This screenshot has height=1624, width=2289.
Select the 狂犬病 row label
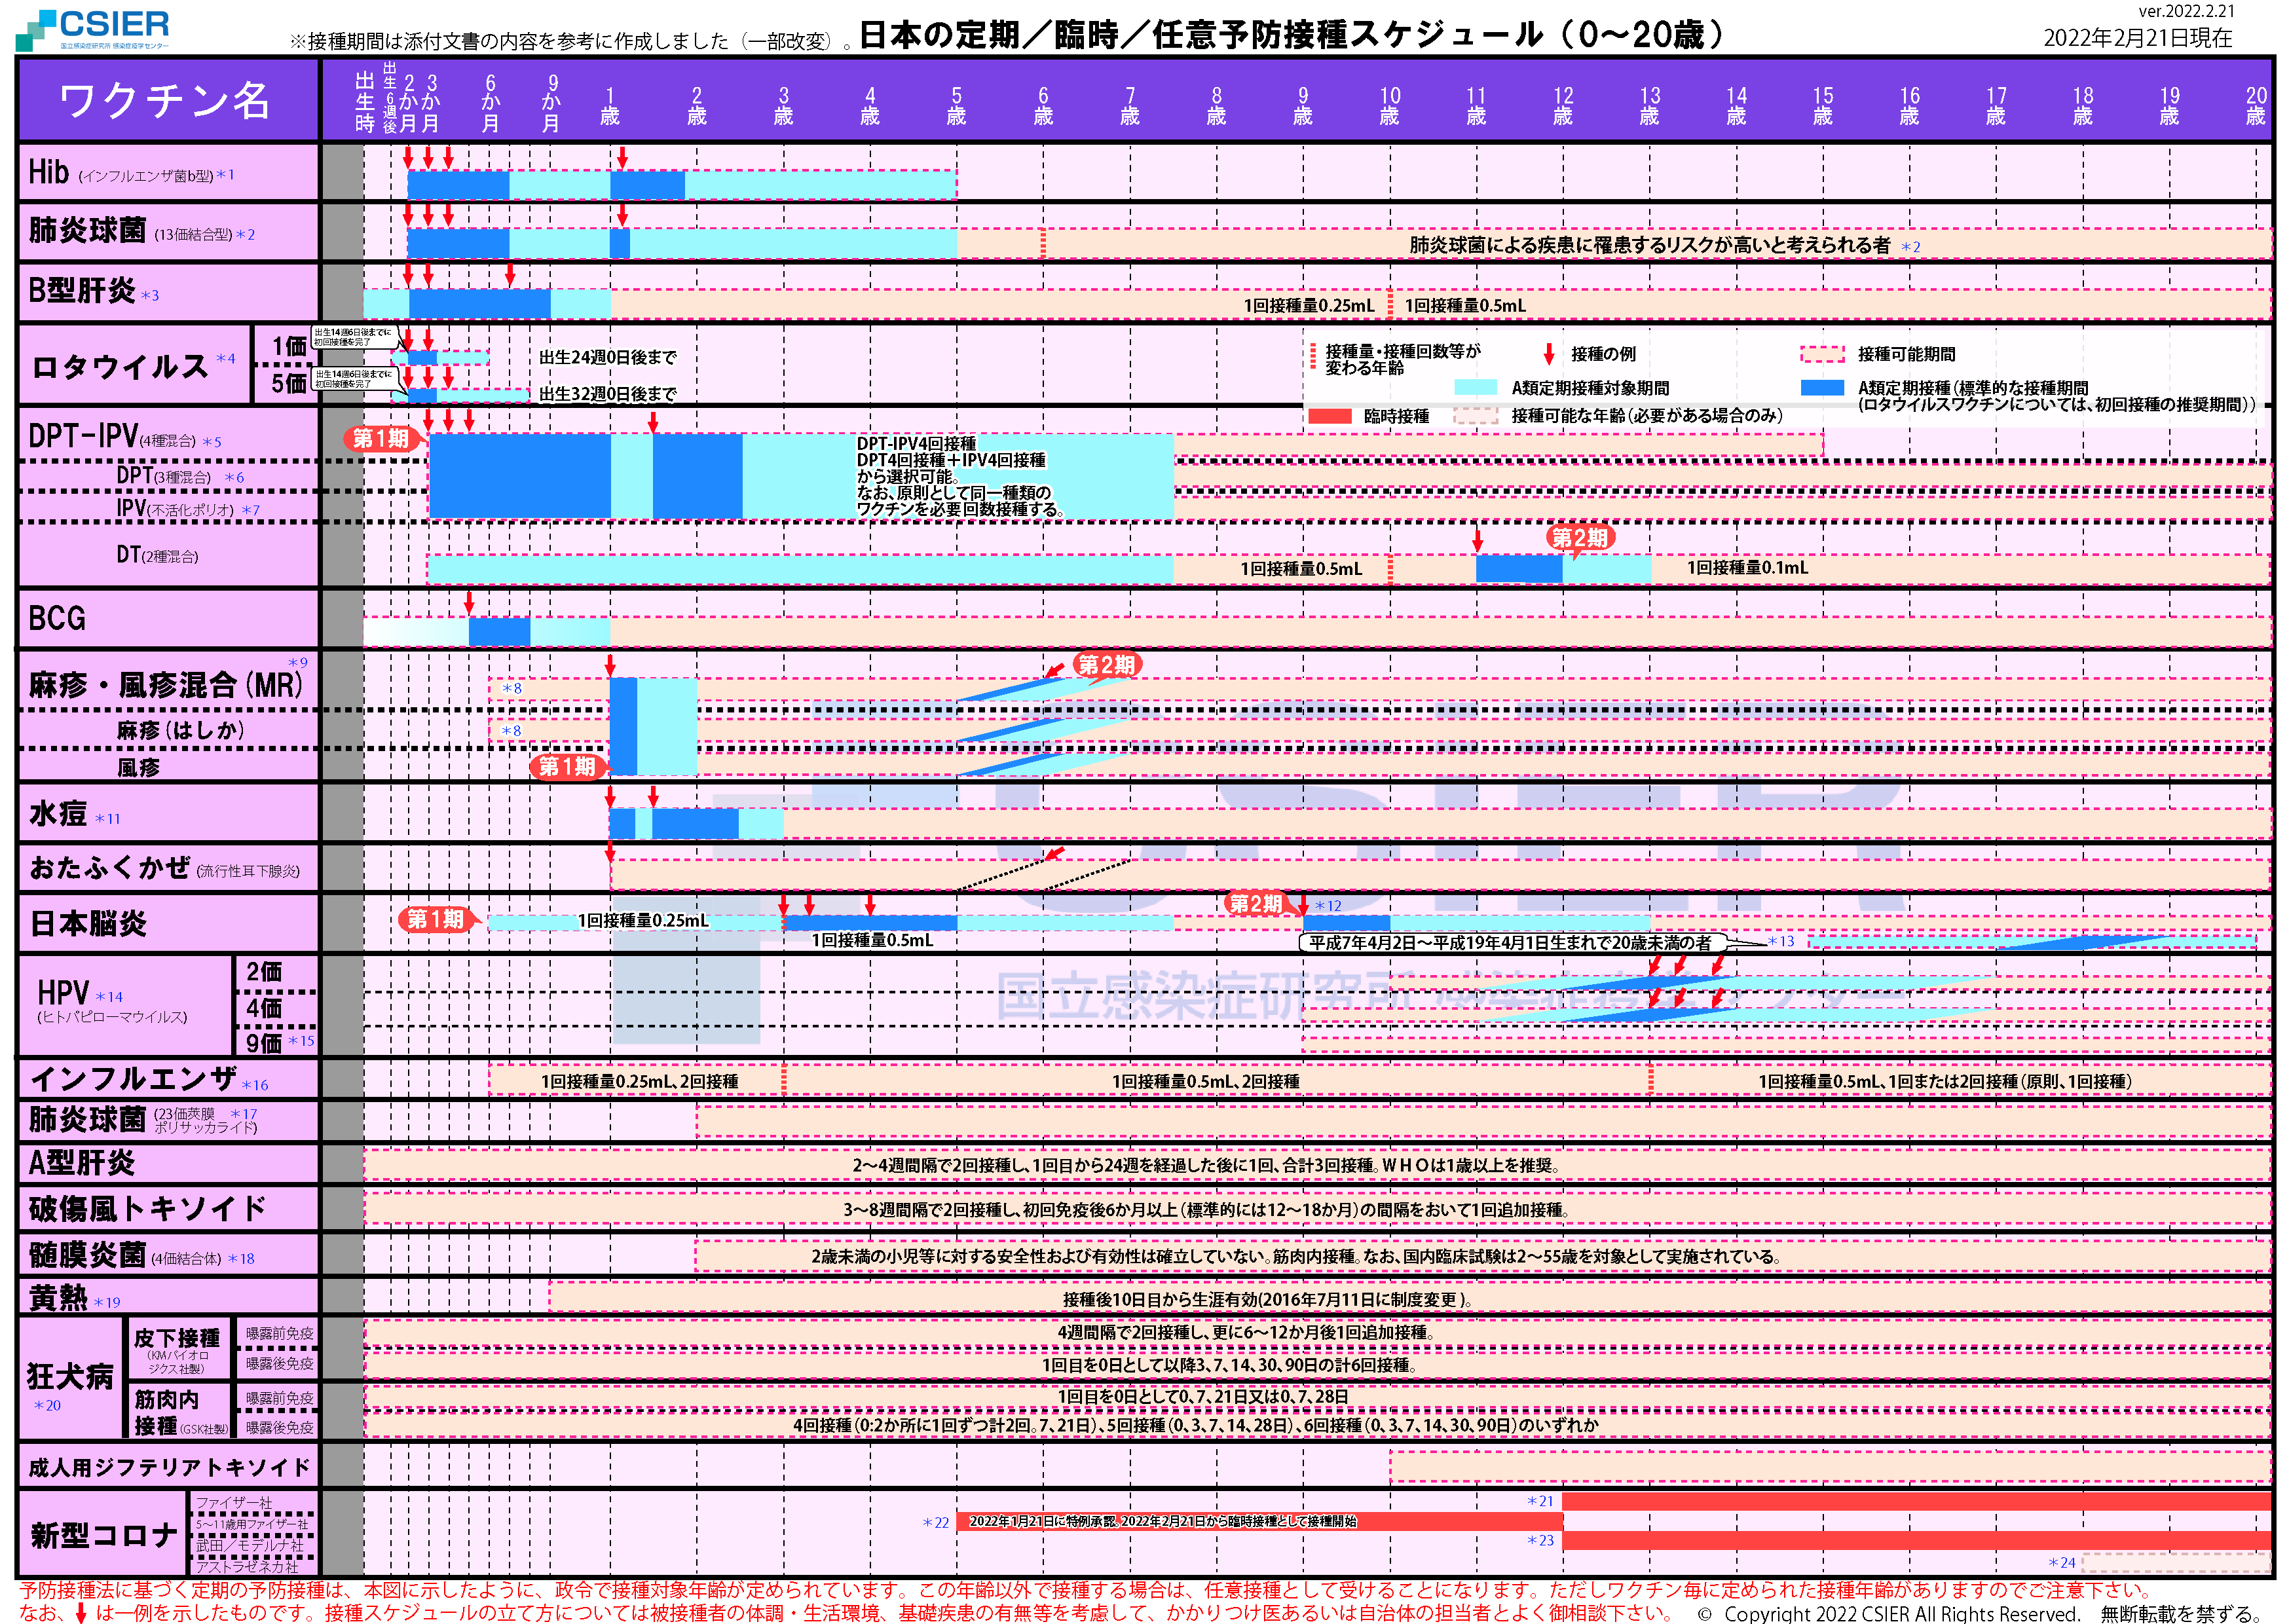coord(70,1378)
